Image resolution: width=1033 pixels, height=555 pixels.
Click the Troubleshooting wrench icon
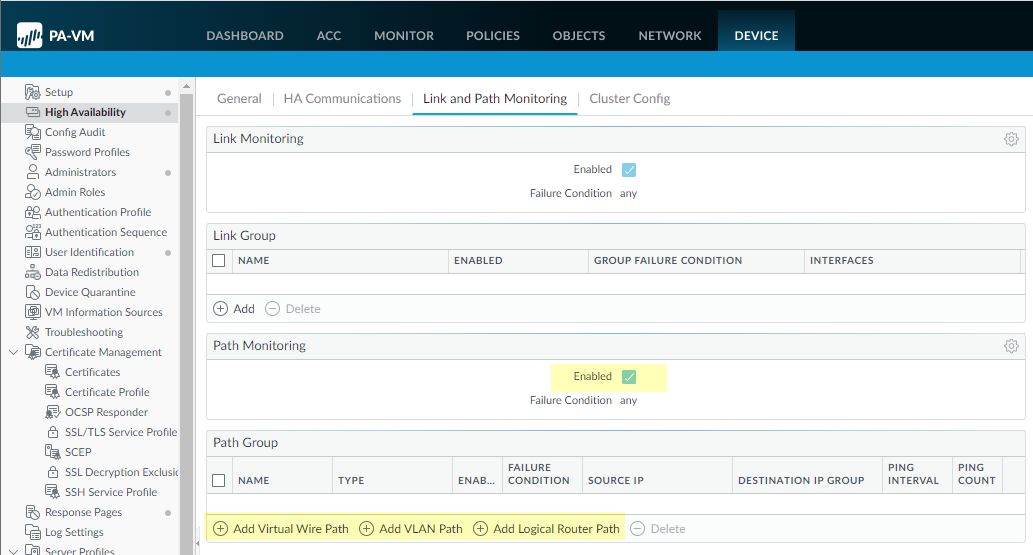coord(32,332)
